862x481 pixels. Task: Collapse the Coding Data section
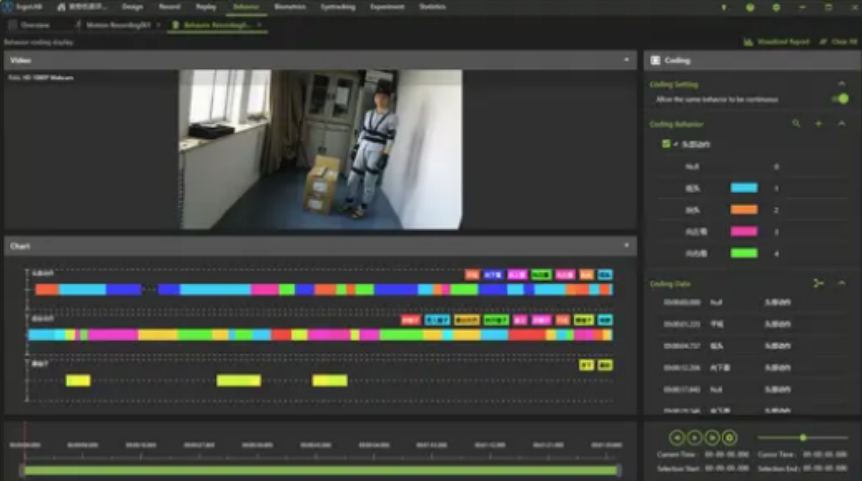pyautogui.click(x=842, y=284)
